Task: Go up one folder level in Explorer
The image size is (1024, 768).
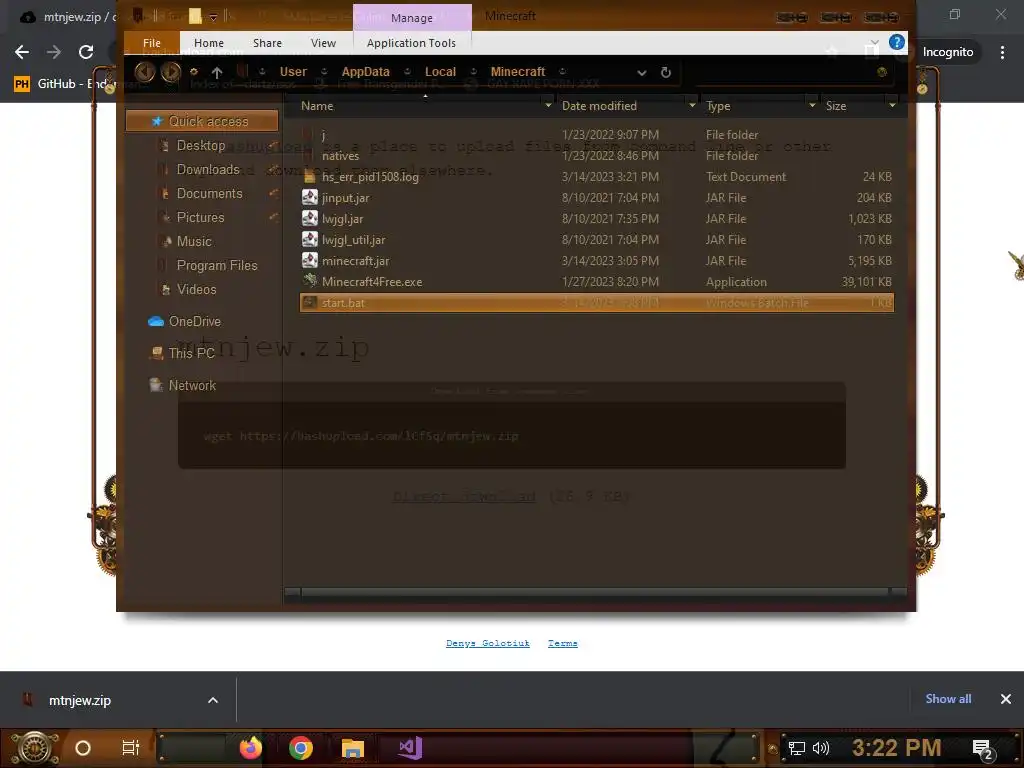Action: click(x=217, y=72)
